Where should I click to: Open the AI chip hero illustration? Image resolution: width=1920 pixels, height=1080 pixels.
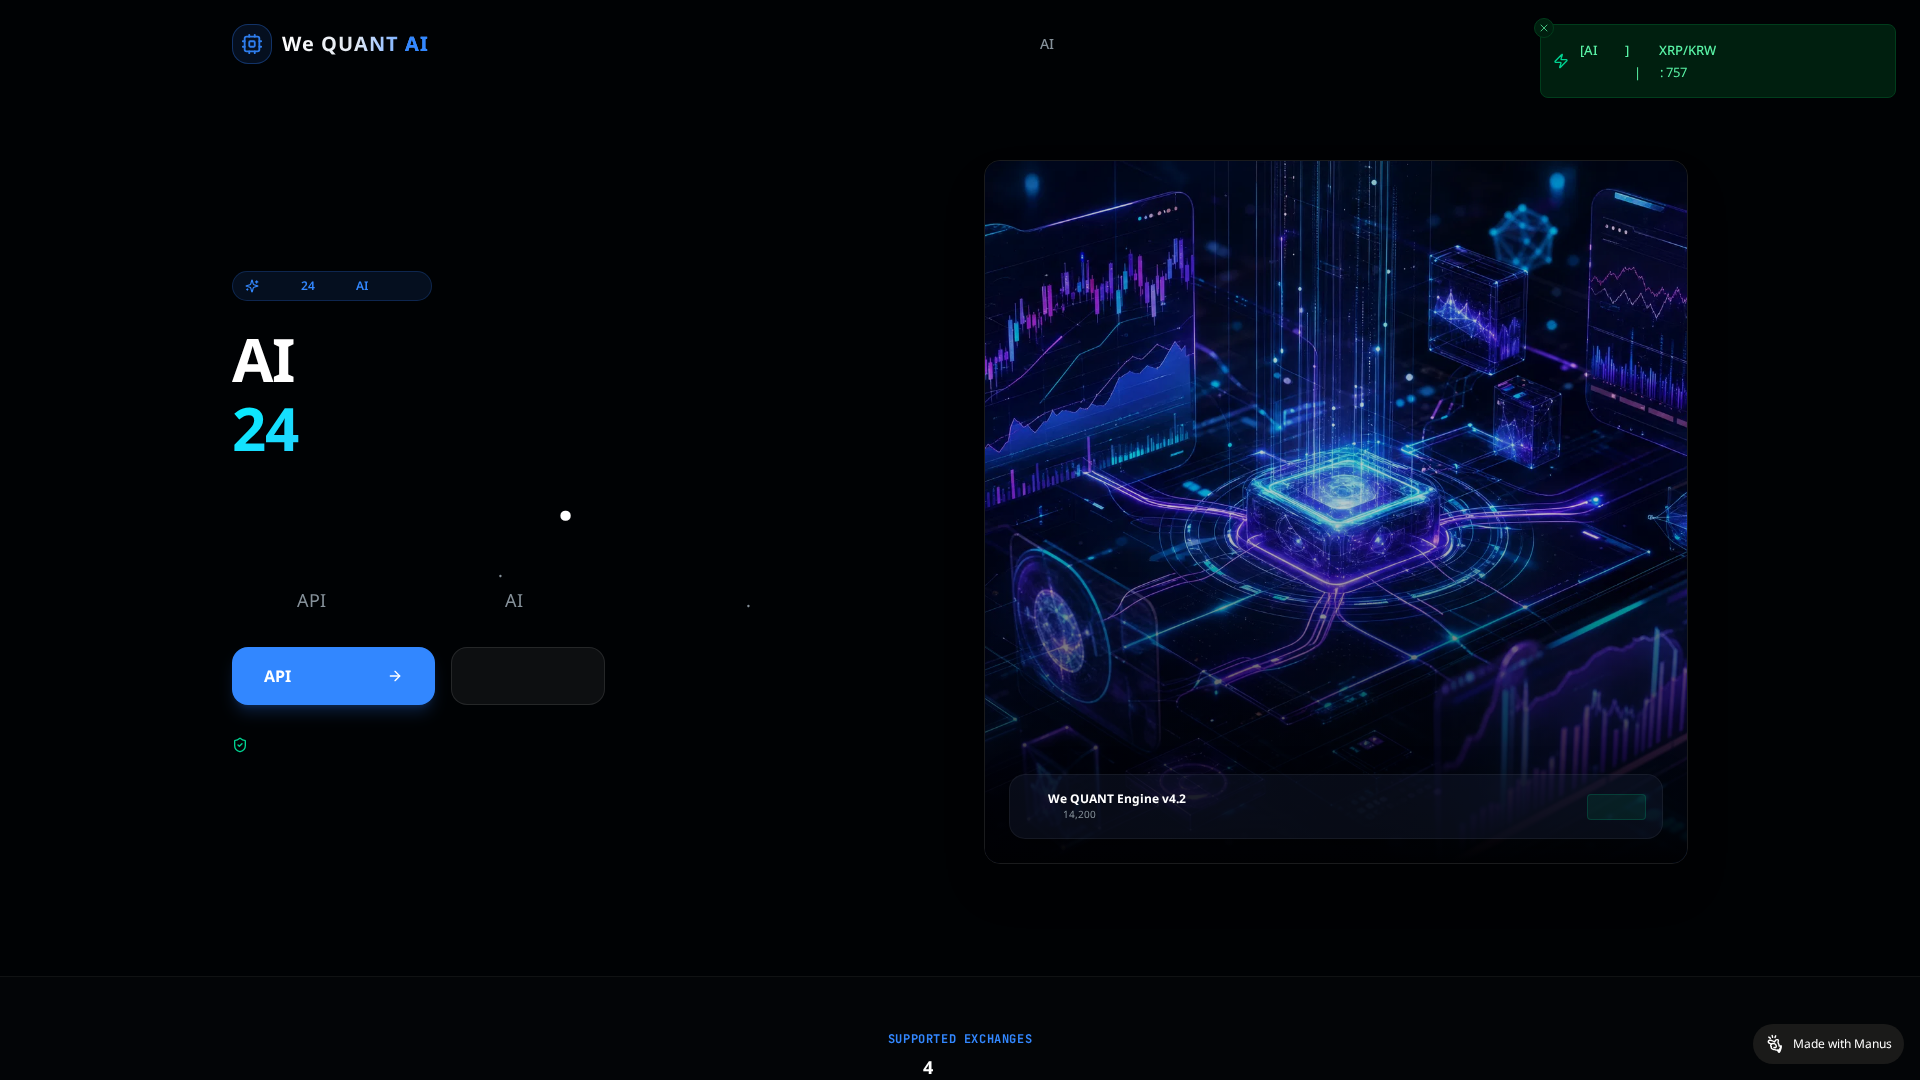[x=1335, y=512]
